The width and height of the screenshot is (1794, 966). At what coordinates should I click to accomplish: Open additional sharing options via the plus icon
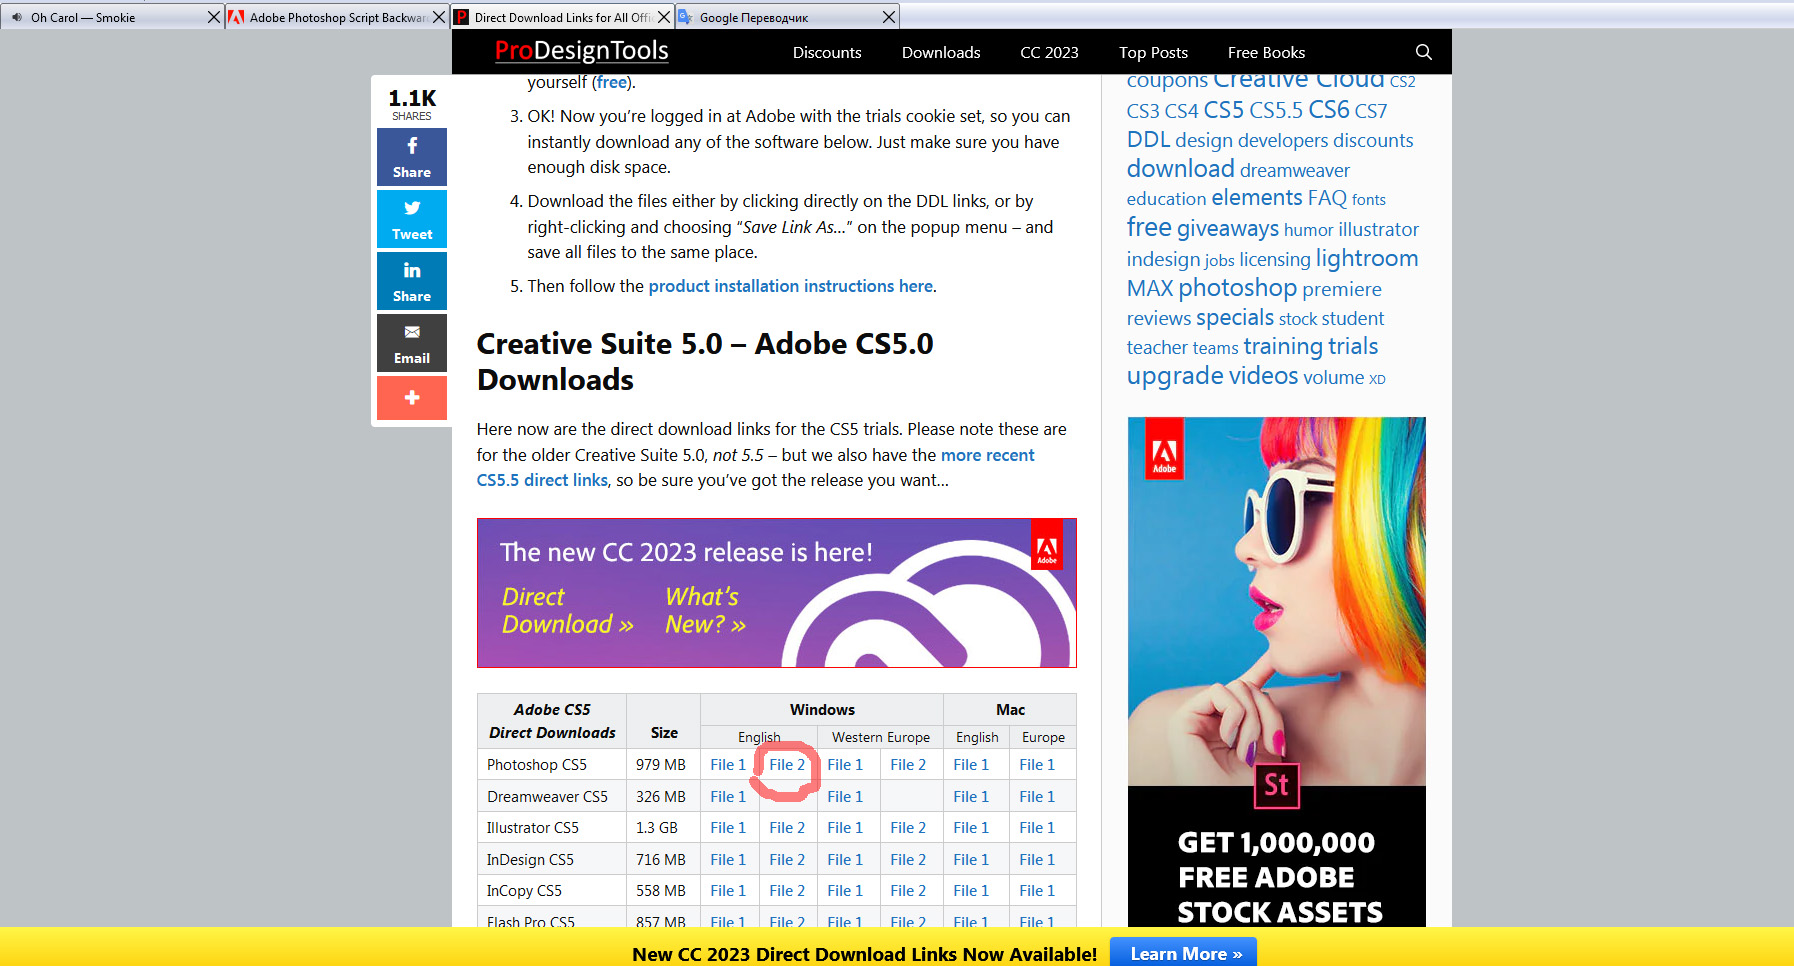pyautogui.click(x=411, y=398)
